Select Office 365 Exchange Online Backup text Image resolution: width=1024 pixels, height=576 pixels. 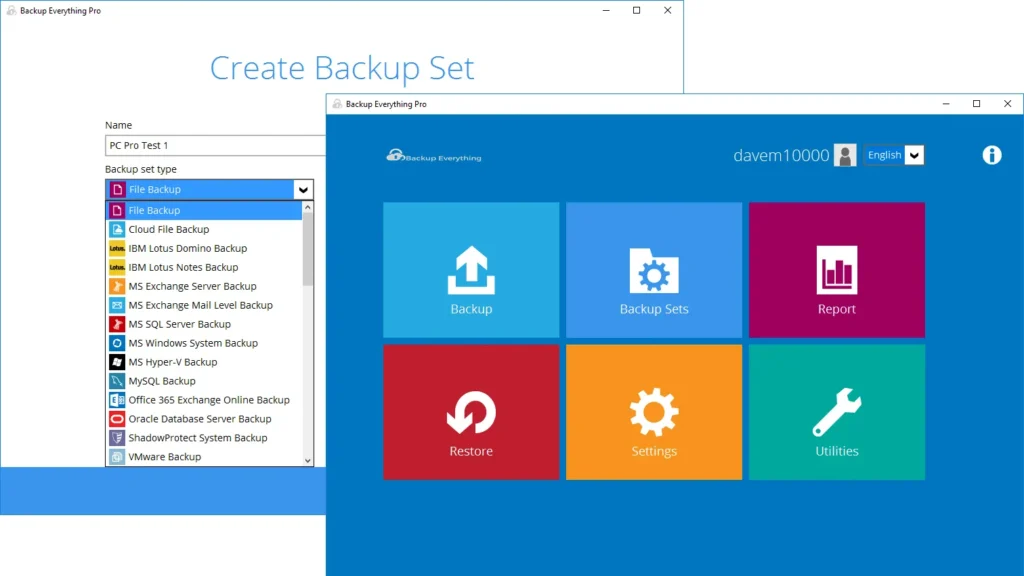click(209, 400)
